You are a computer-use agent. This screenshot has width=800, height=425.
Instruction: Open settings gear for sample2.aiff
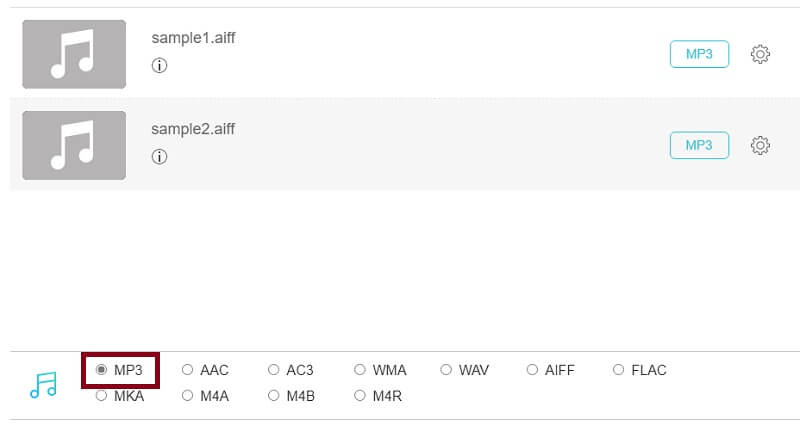pos(760,146)
